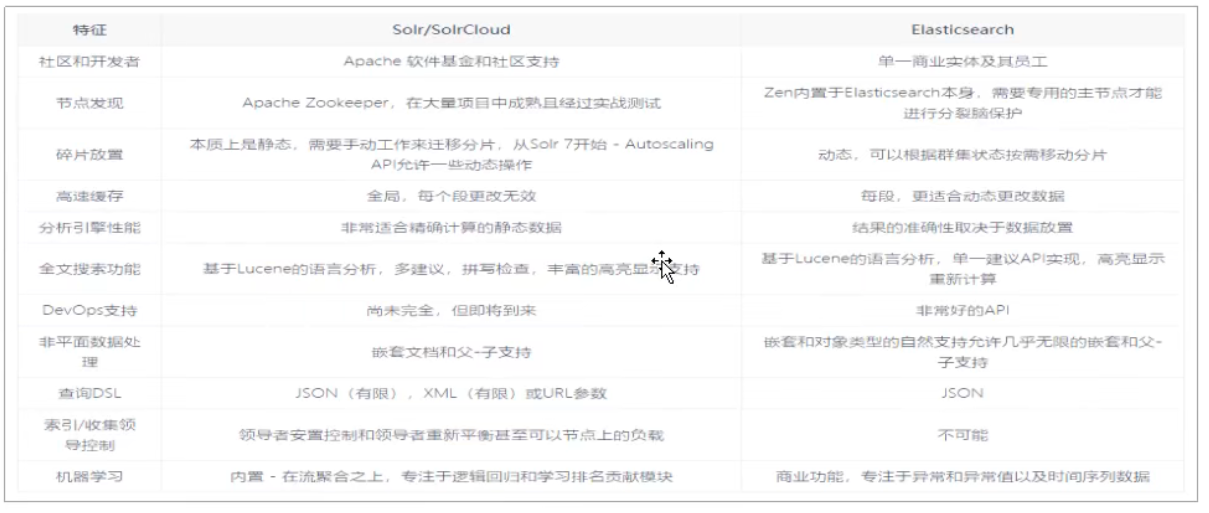Click cell "JSON（有限），XML（有限）或URL参数"
1209x513 pixels.
452,393
